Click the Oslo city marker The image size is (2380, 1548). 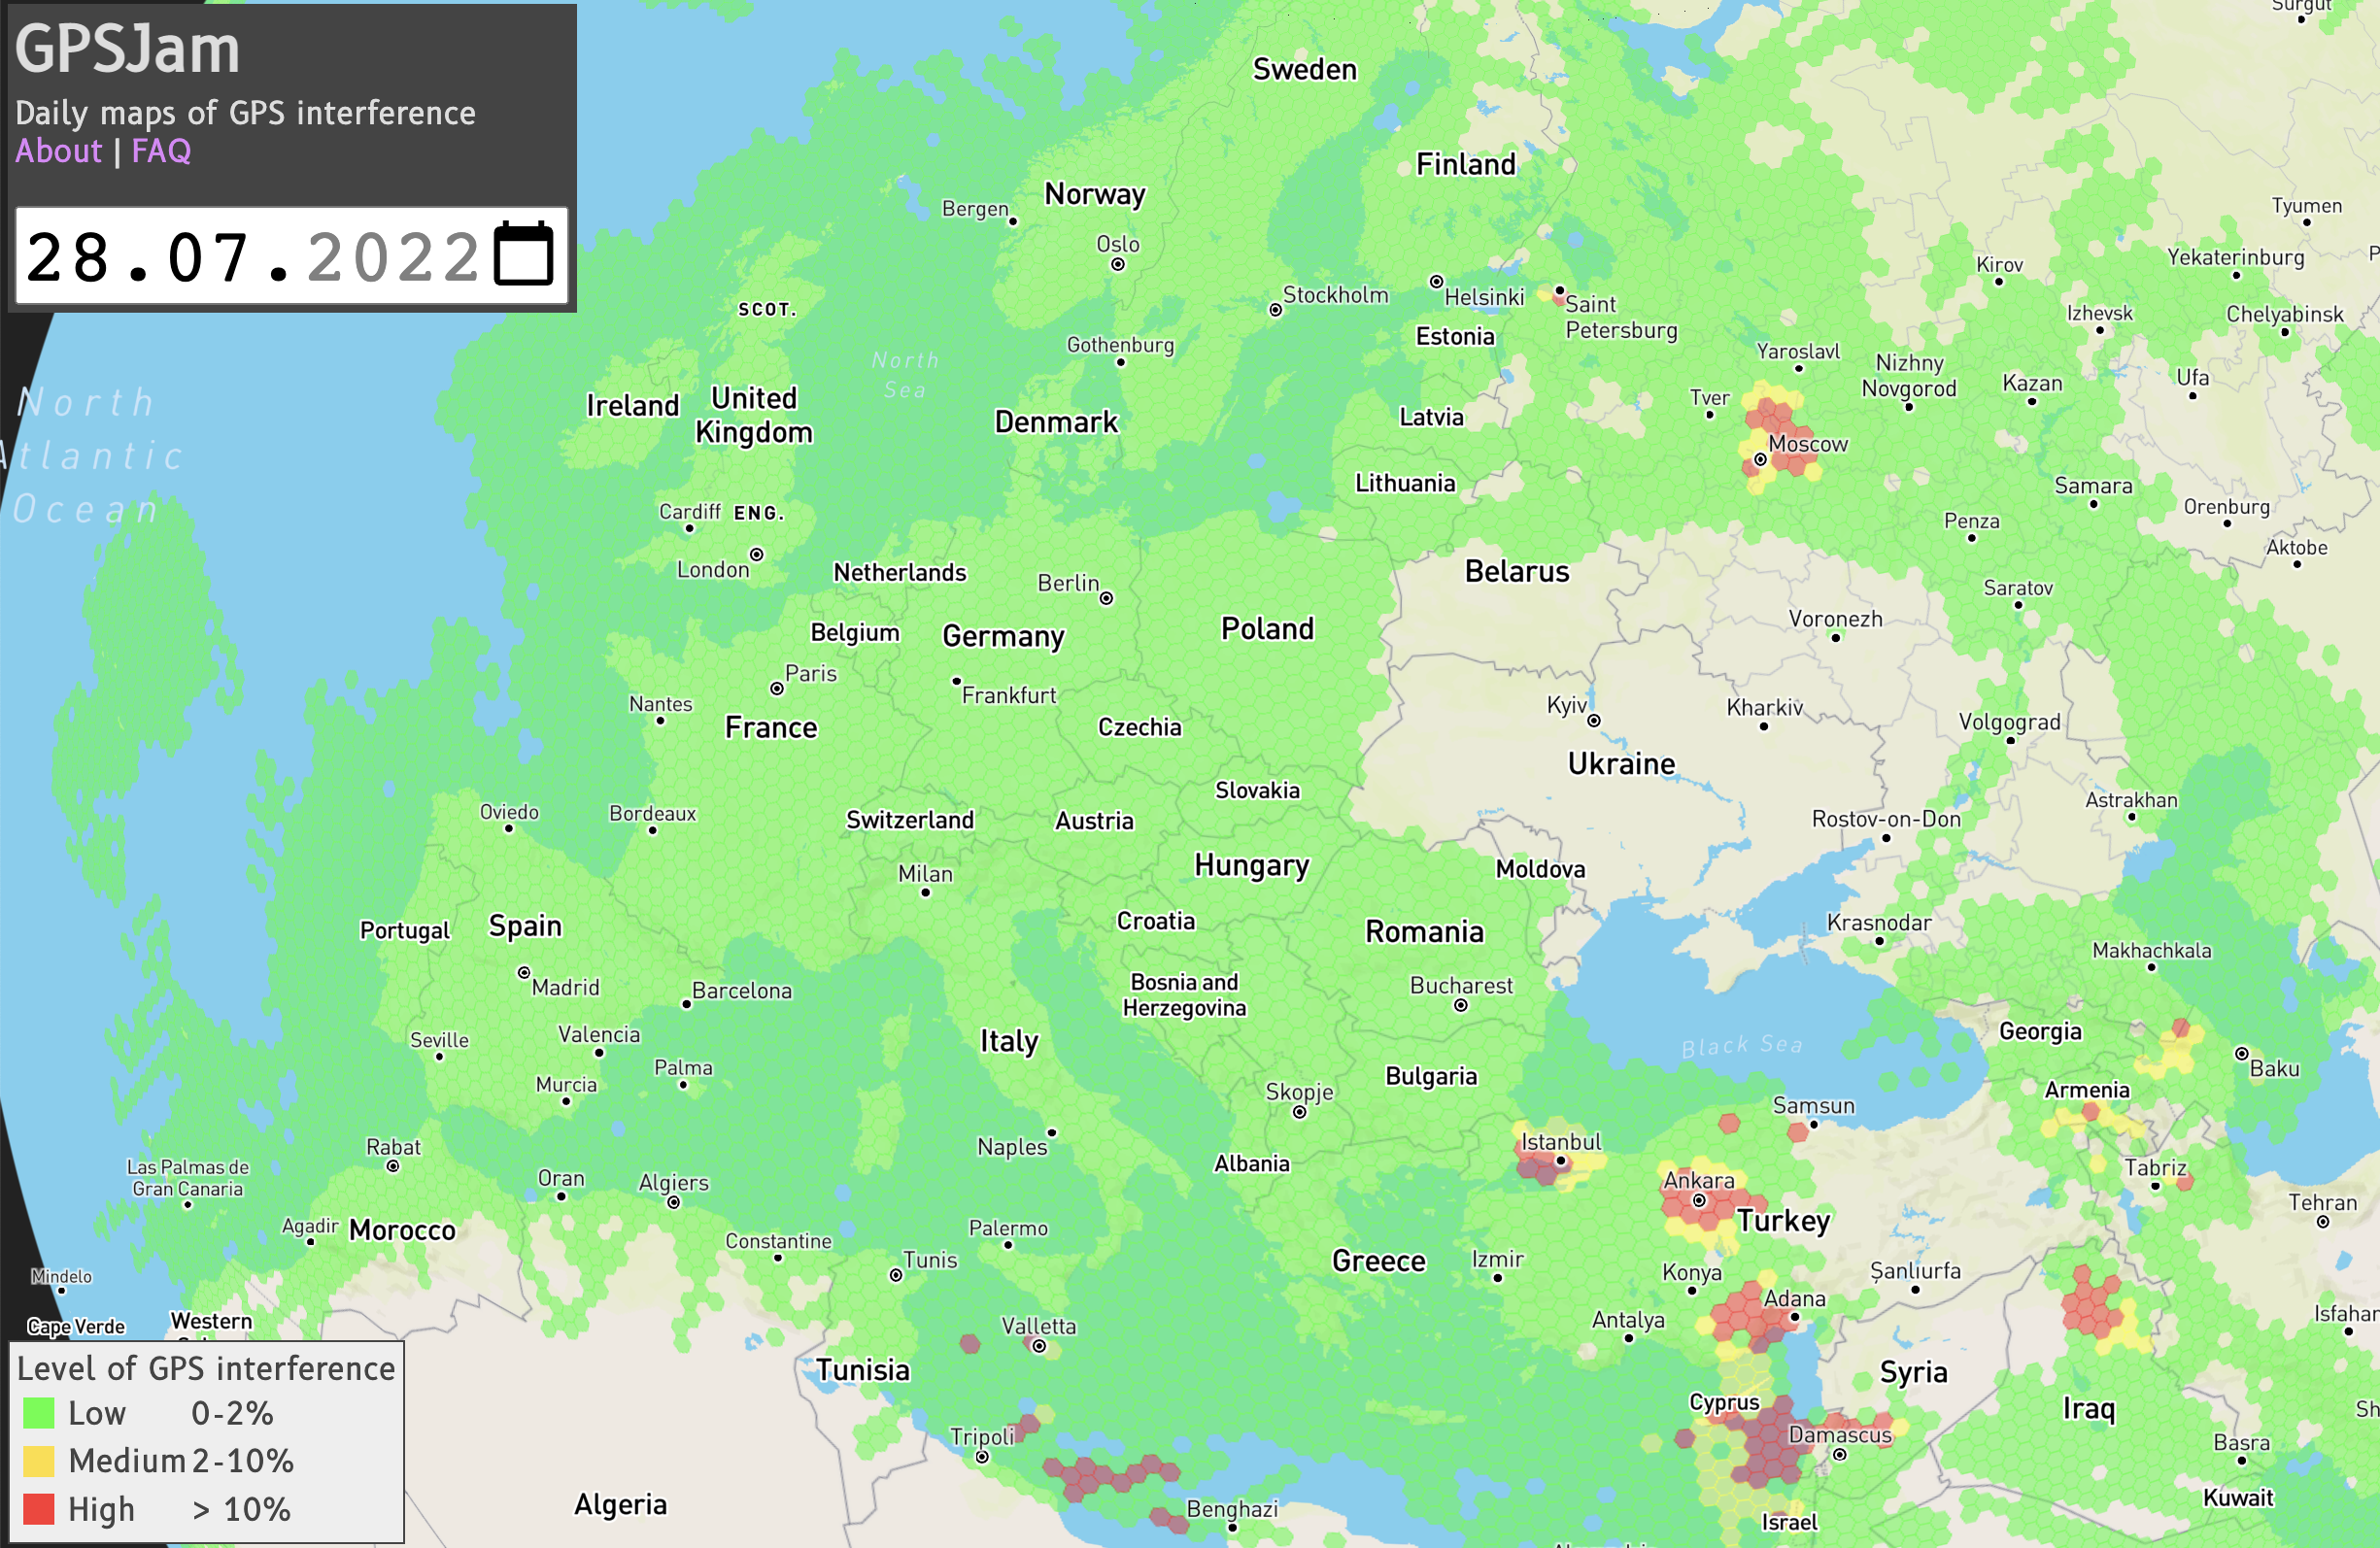1118,264
